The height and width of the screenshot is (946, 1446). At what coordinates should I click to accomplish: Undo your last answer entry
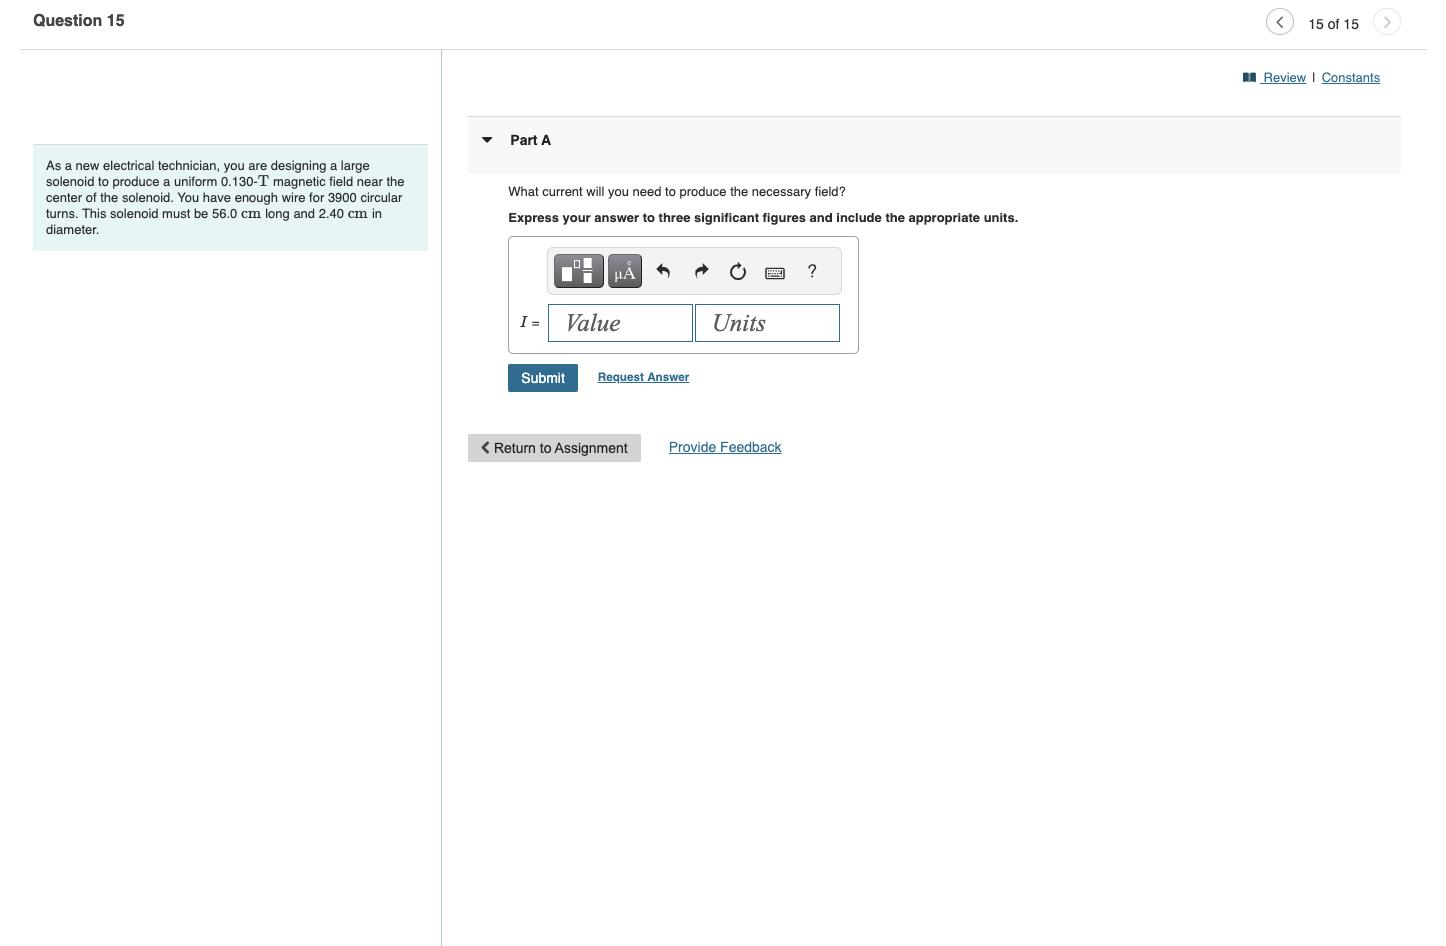point(663,271)
